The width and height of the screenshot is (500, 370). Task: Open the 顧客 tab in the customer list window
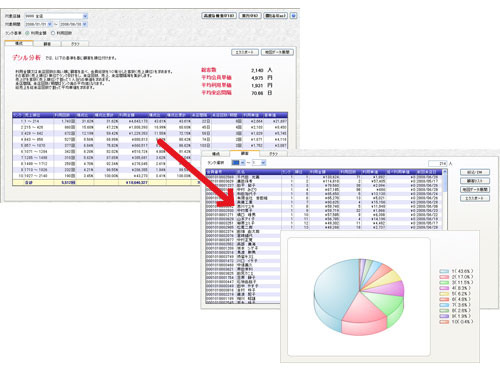[x=244, y=153]
